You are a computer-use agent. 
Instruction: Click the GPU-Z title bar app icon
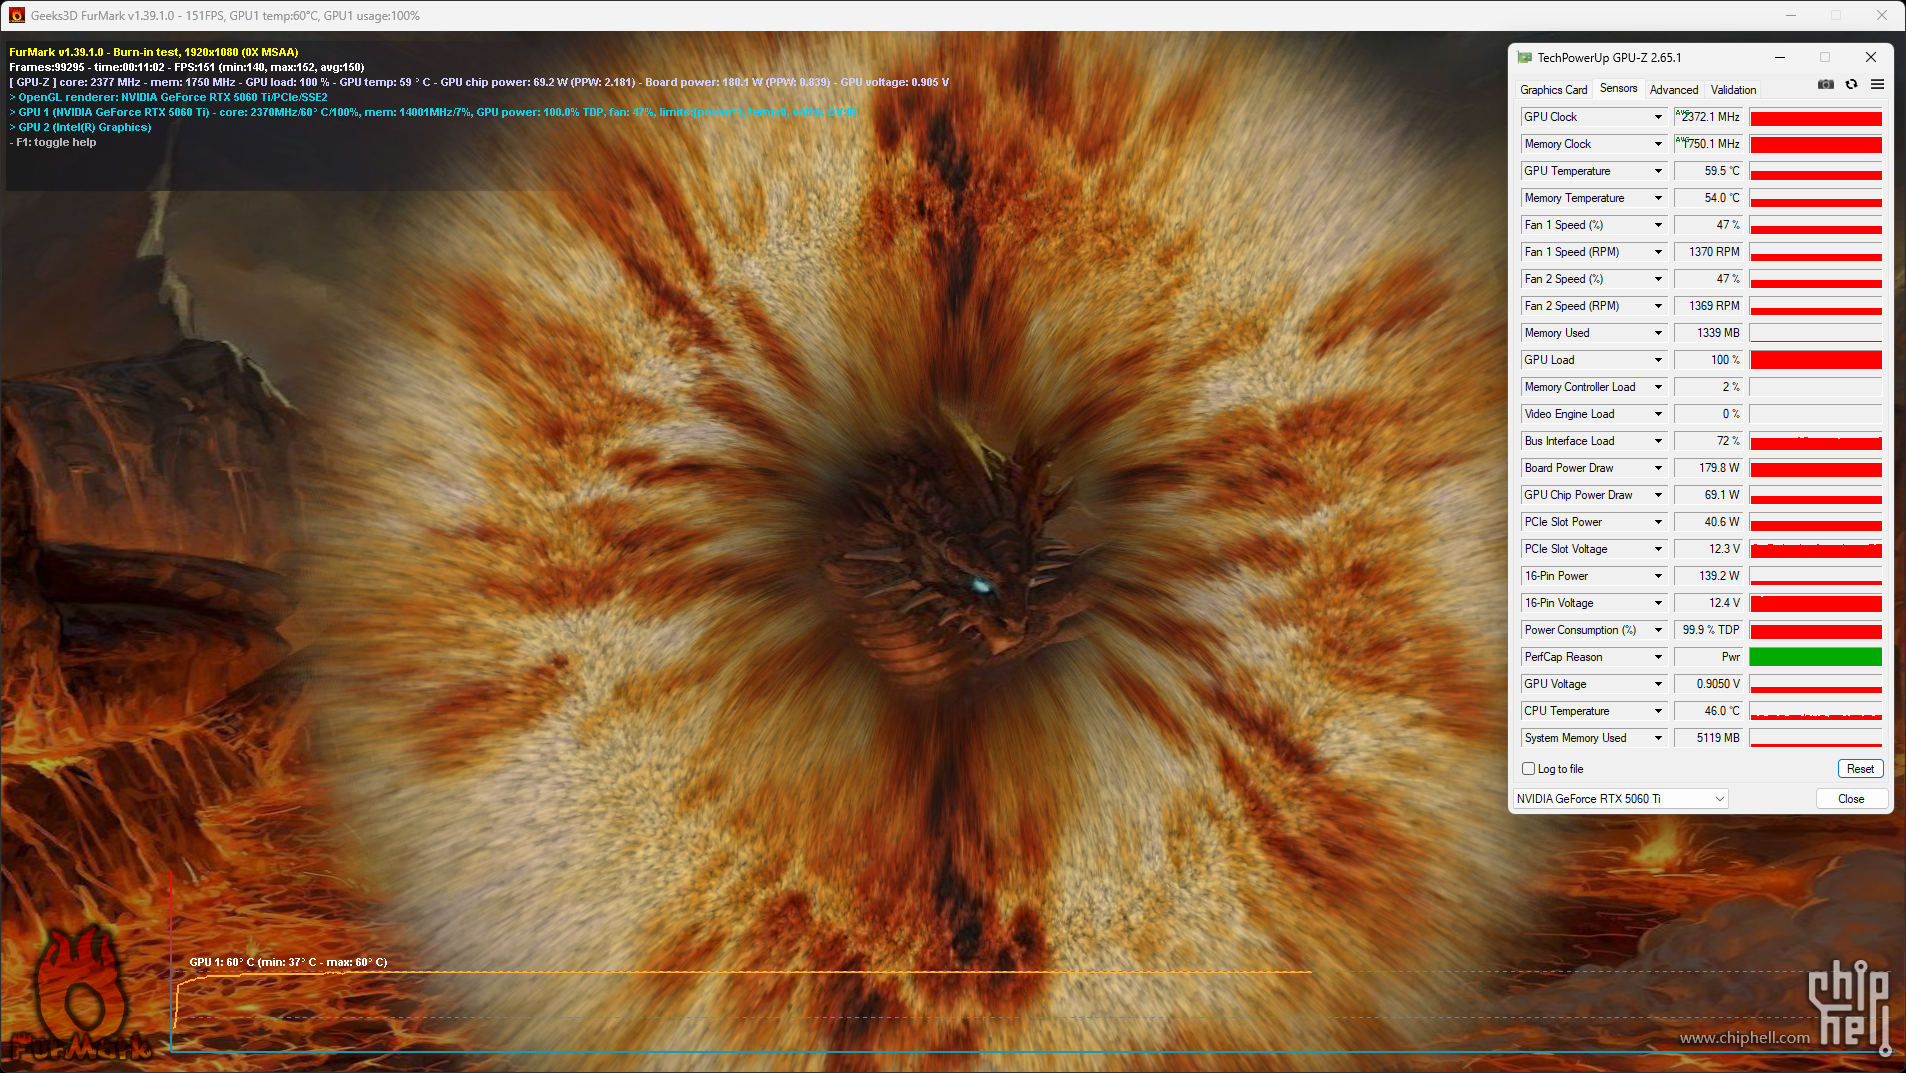[1524, 58]
